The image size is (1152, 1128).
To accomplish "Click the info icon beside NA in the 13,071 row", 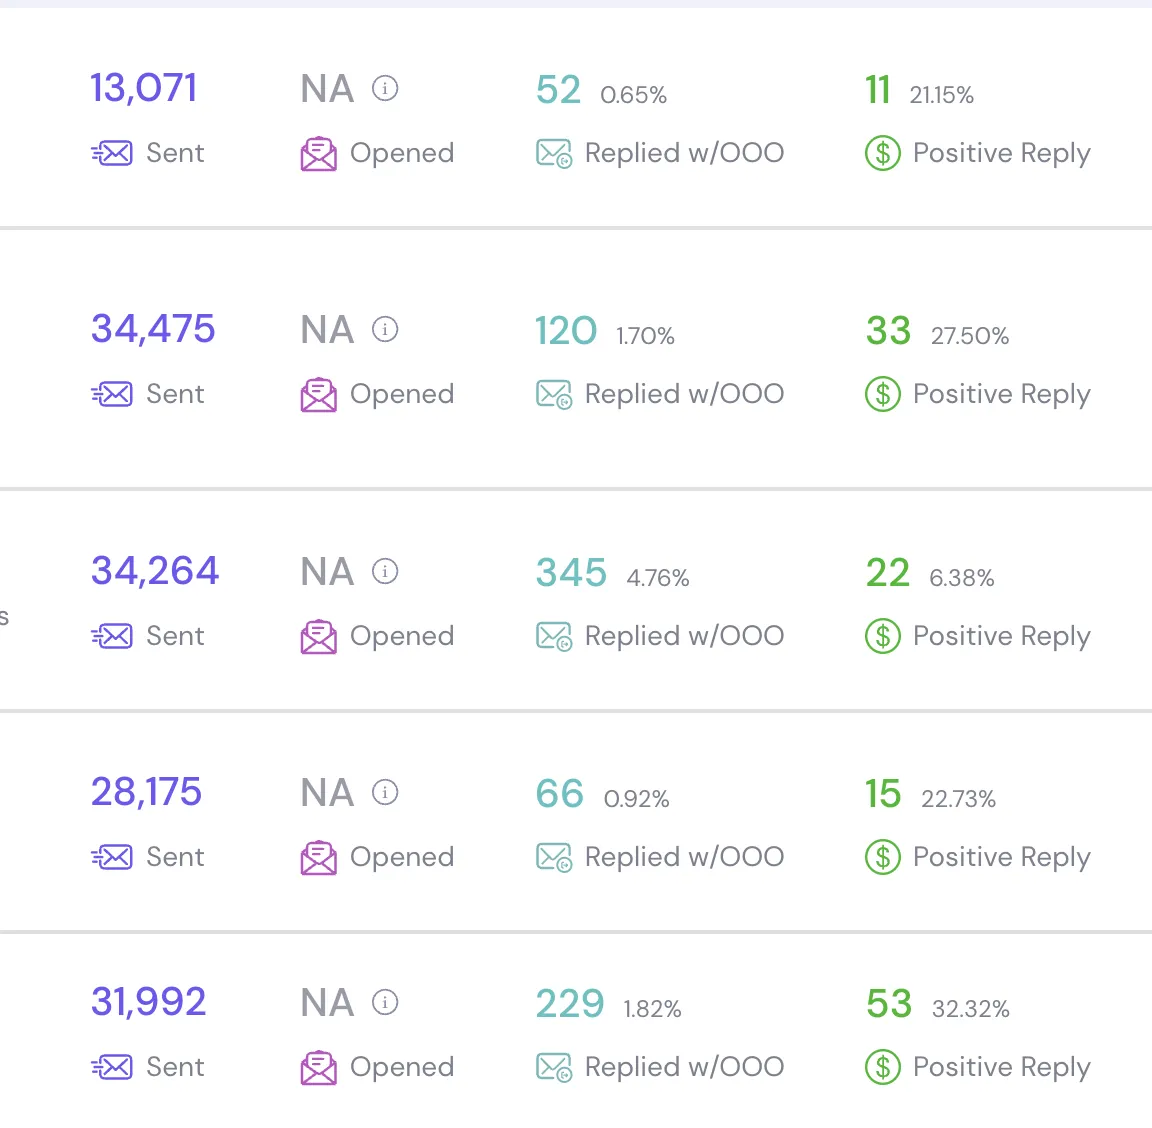I will pyautogui.click(x=385, y=88).
